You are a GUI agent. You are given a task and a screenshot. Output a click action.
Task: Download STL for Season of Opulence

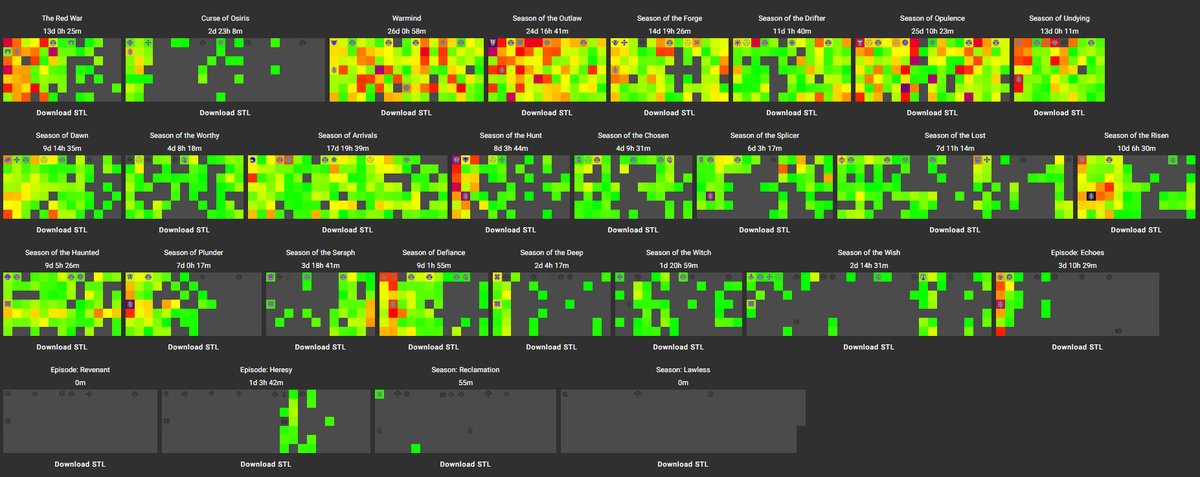pos(933,113)
